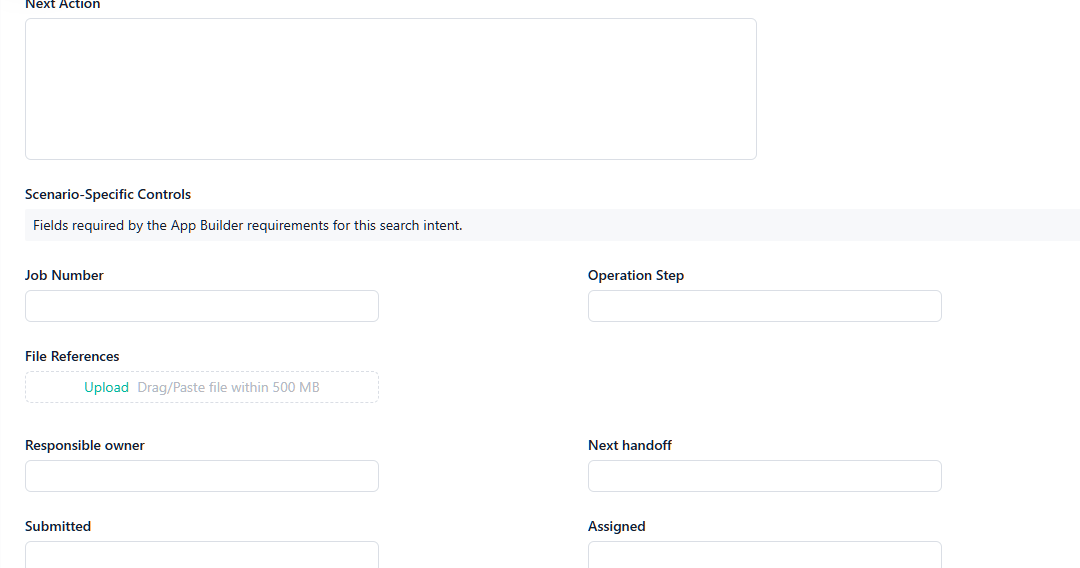This screenshot has width=1080, height=568.
Task: Click the Upload link under File References
Action: (x=106, y=387)
